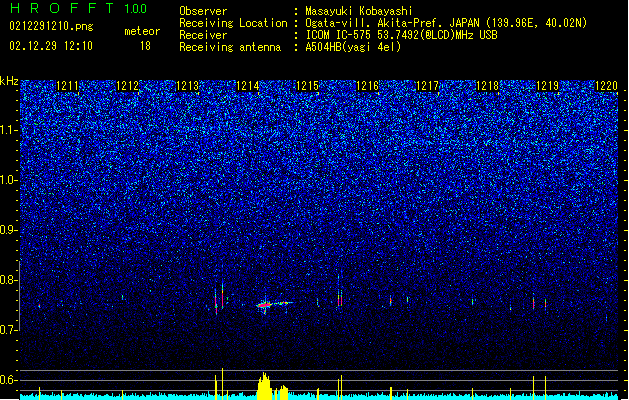Click the 0.6 kHz axis label
This screenshot has width=629, height=400.
pyautogui.click(x=9, y=380)
